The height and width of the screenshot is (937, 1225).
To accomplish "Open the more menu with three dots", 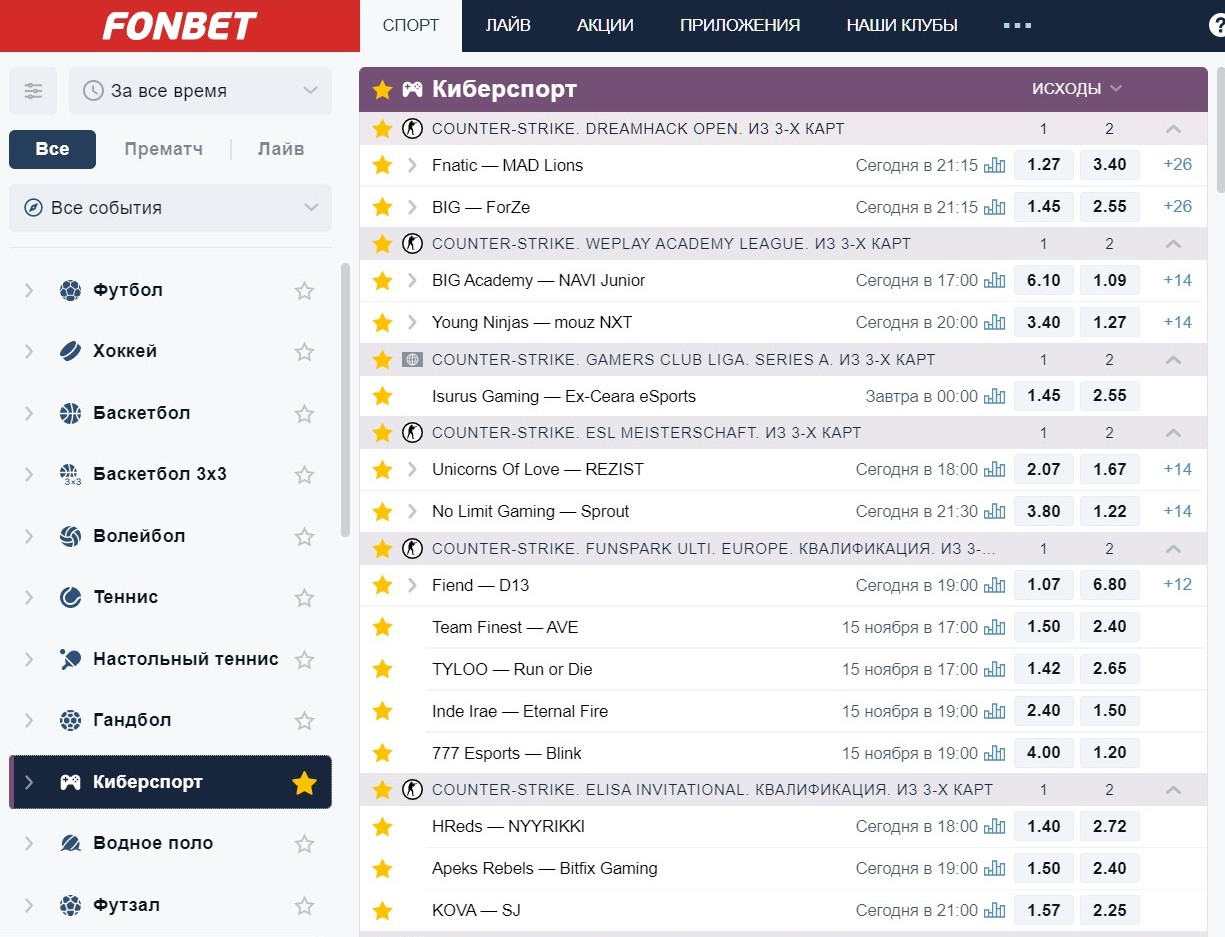I will pos(1017,26).
